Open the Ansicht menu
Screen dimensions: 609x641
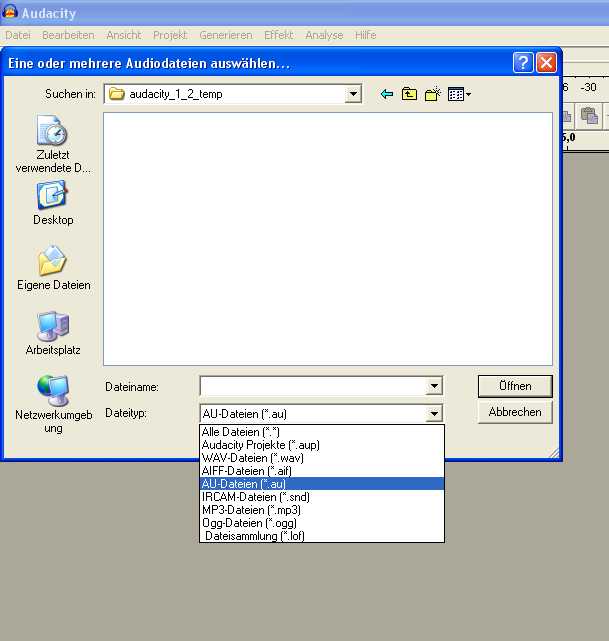point(123,35)
